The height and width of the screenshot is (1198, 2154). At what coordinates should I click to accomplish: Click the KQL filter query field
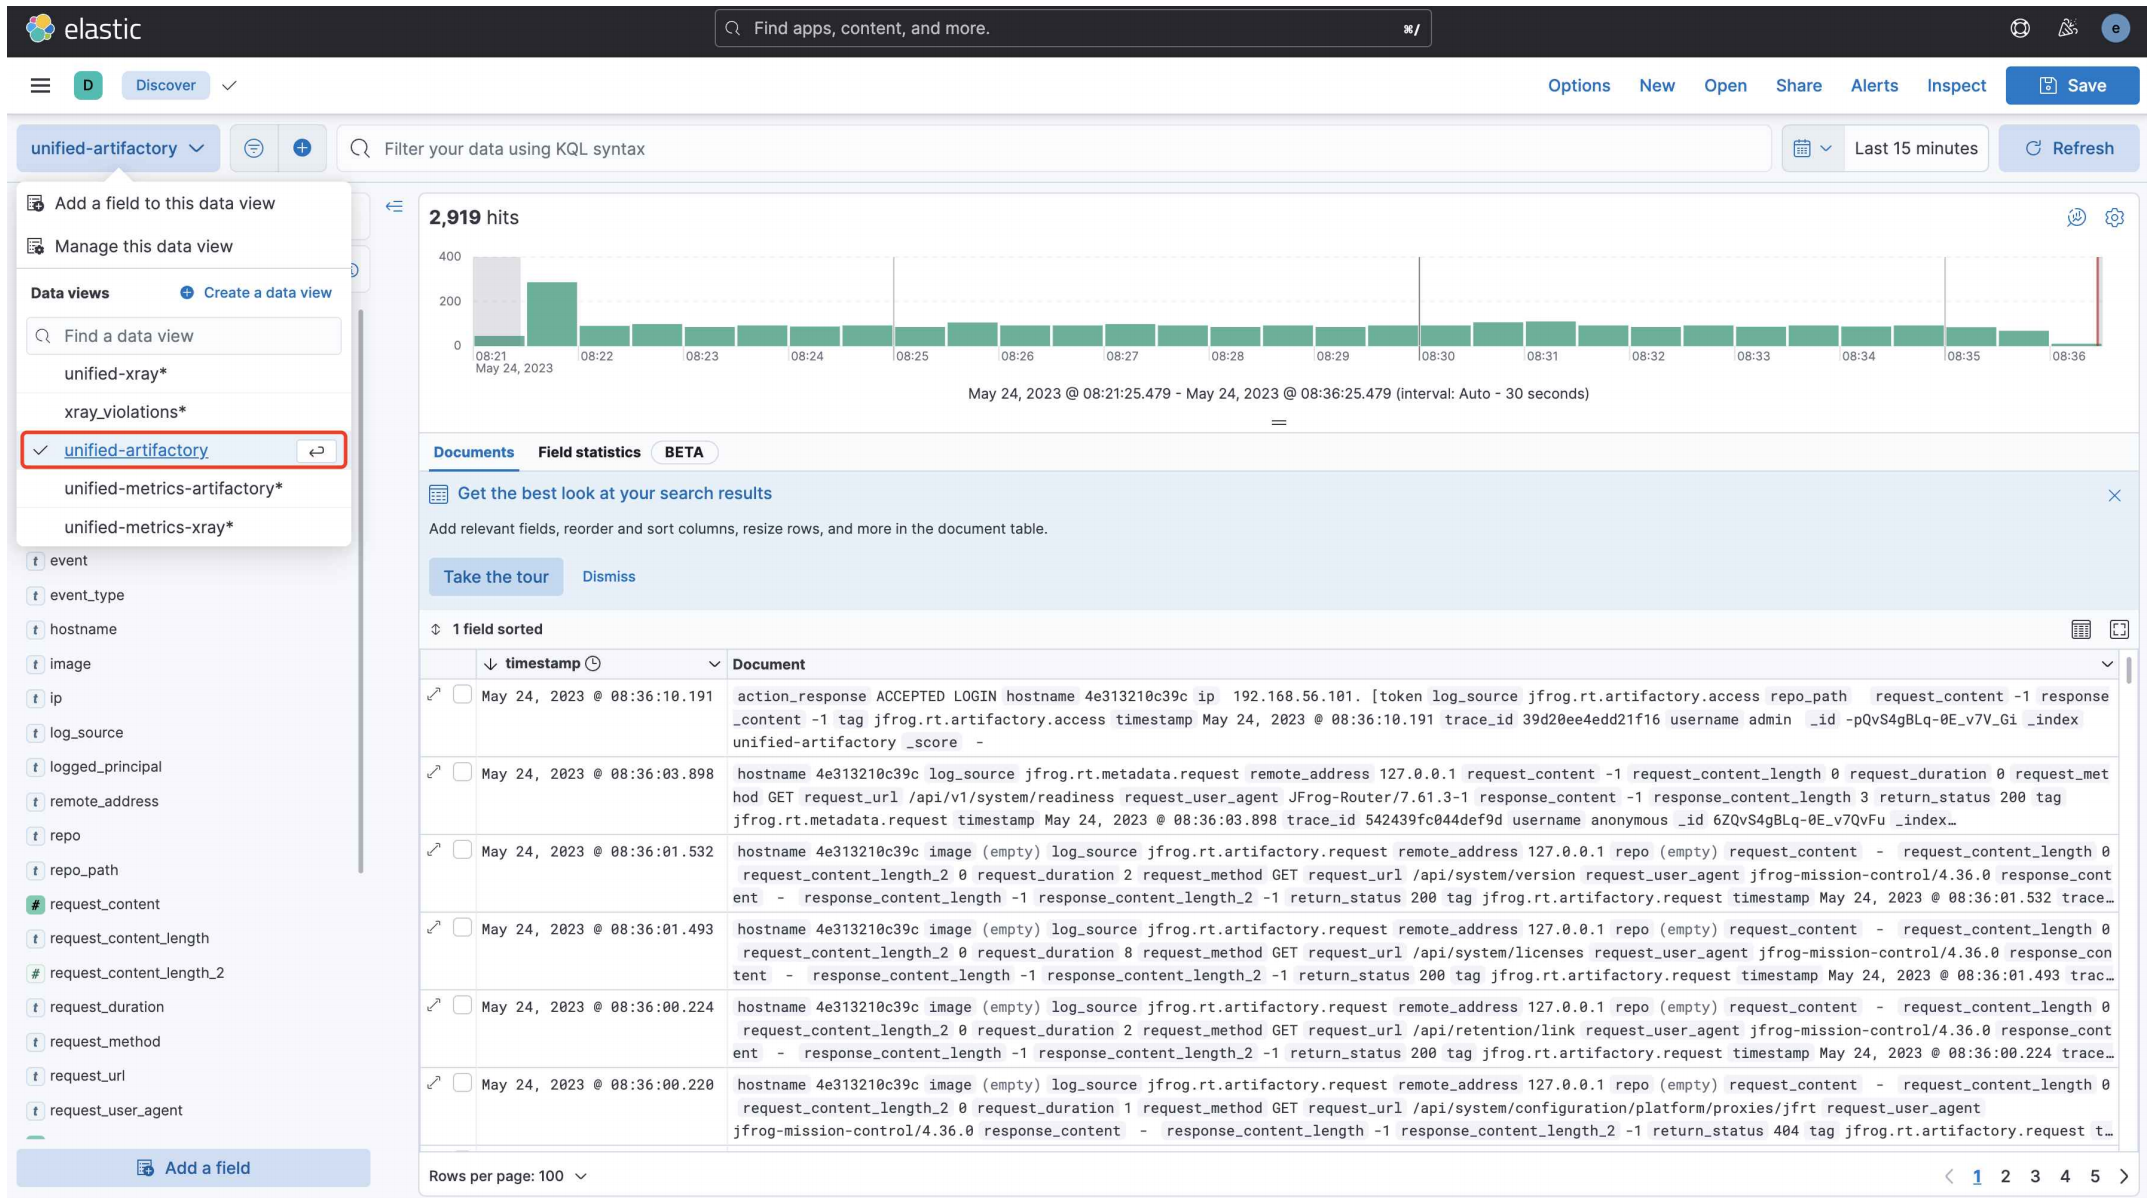point(1053,148)
